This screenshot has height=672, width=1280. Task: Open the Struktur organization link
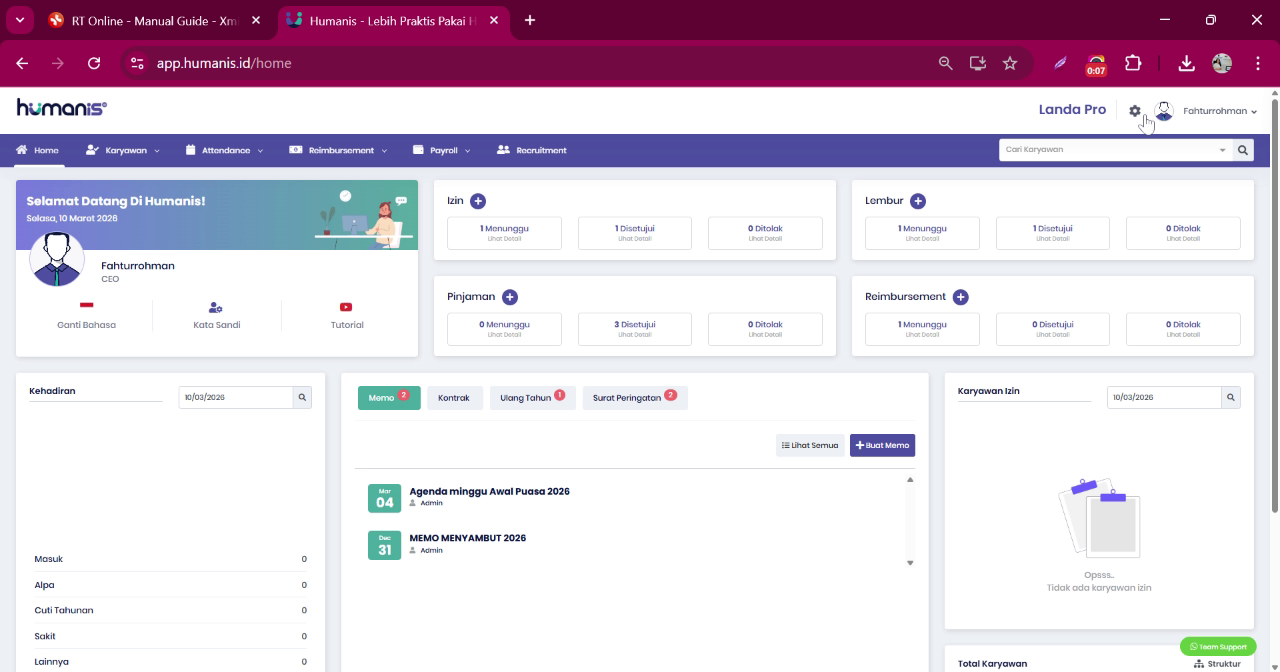click(1217, 664)
